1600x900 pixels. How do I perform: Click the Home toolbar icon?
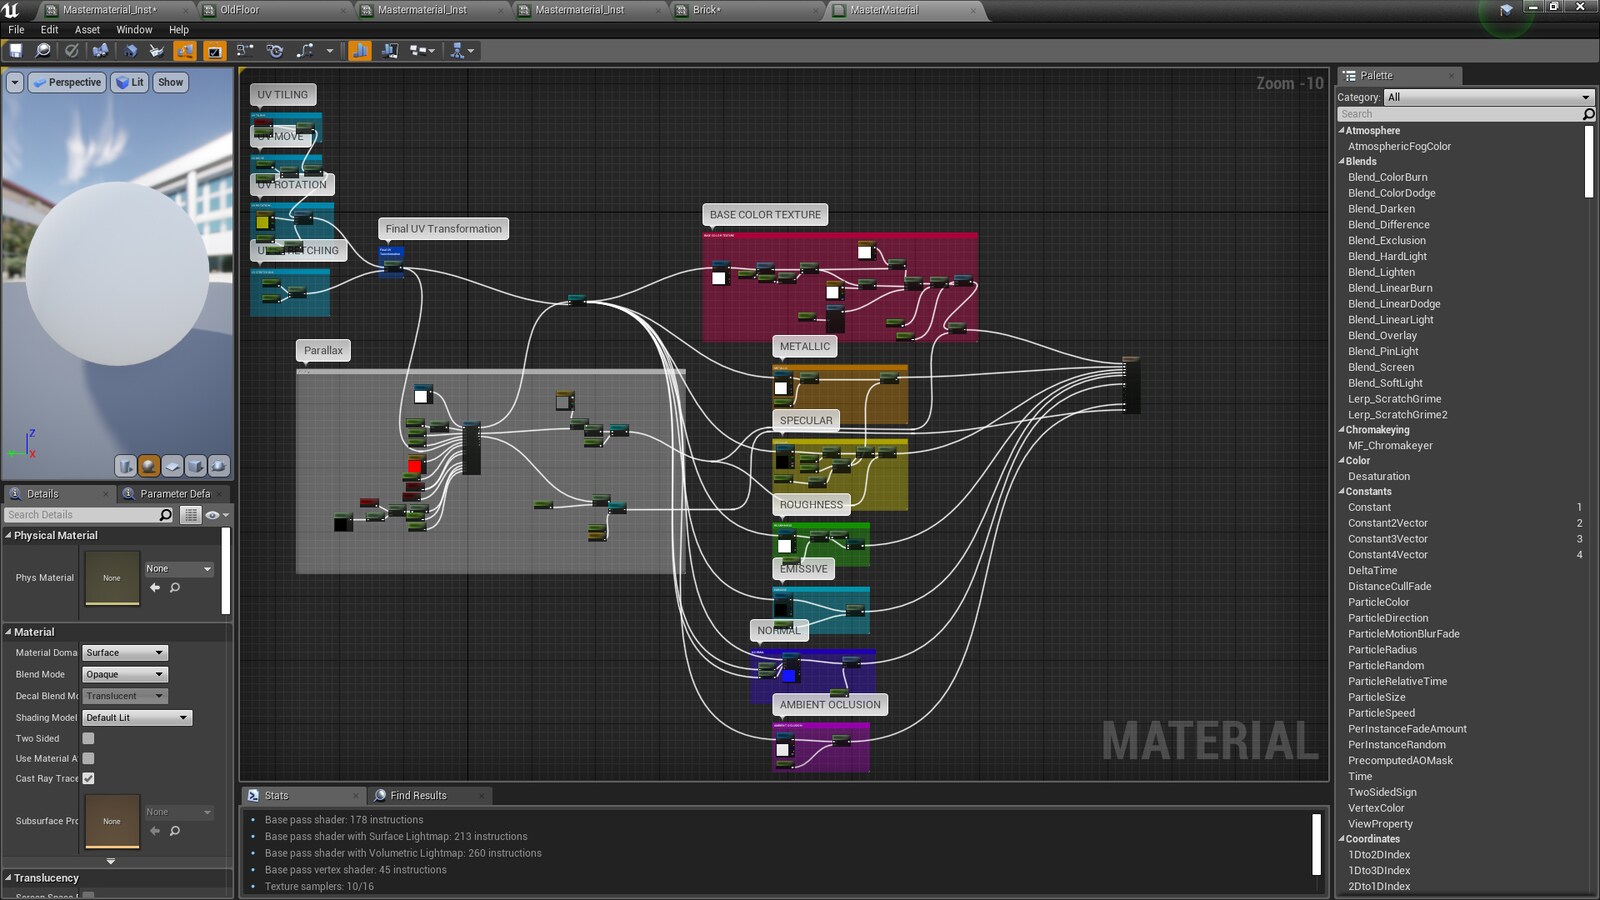(x=129, y=50)
